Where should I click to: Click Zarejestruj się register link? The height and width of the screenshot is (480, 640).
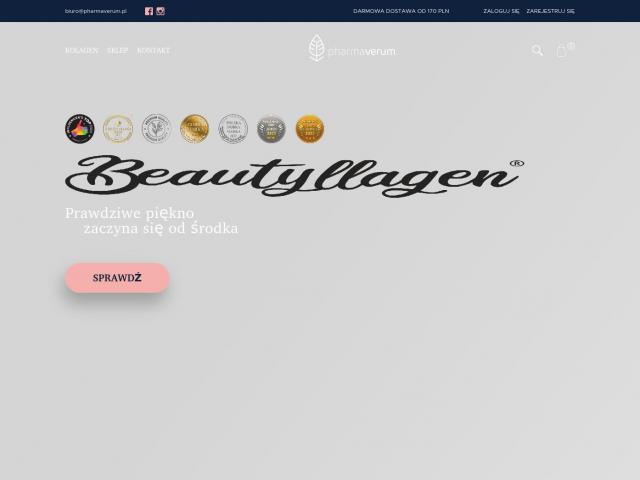tap(551, 11)
